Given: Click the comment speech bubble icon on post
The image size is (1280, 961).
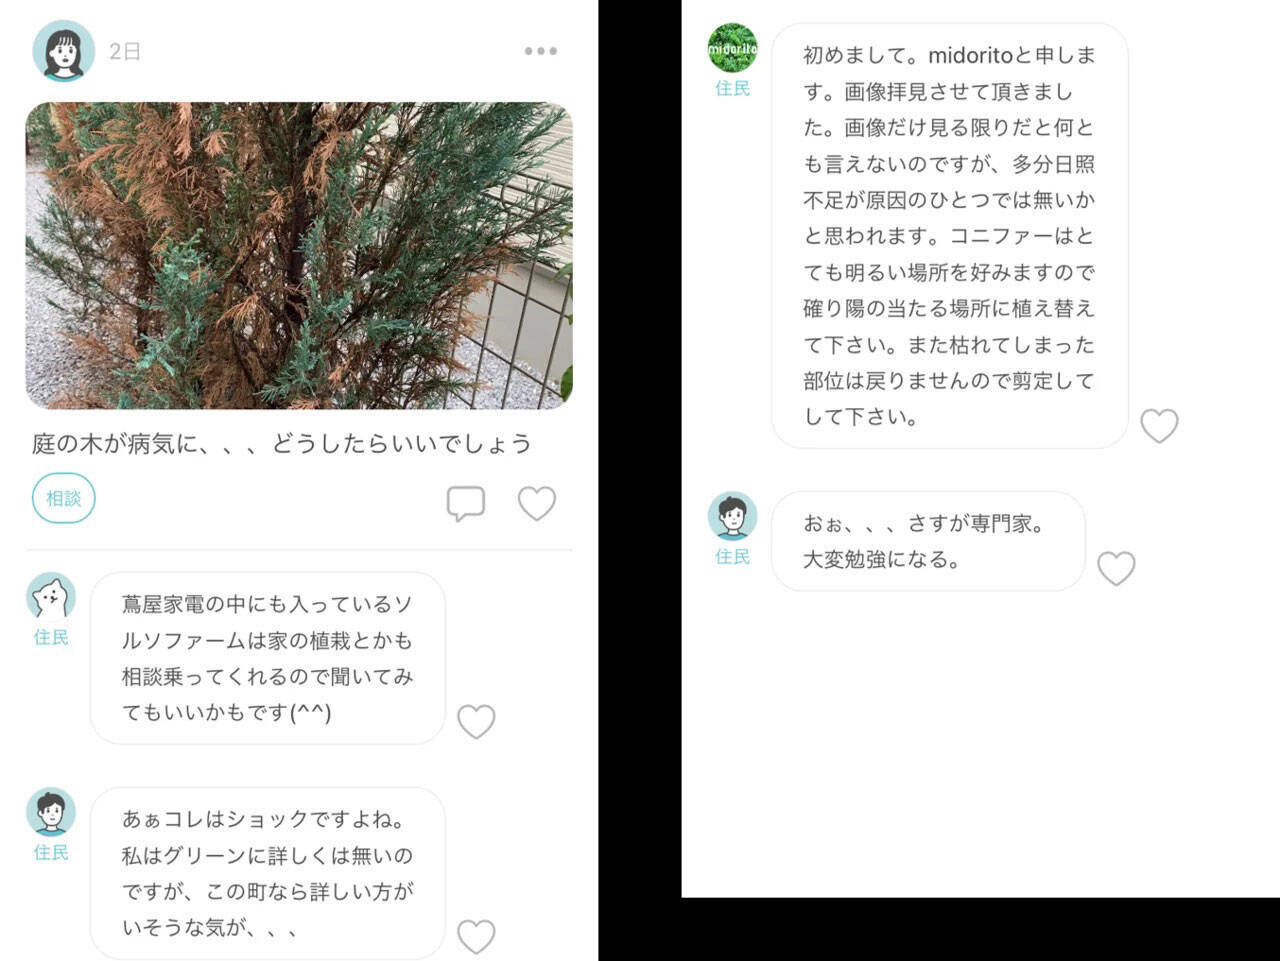Looking at the screenshot, I should [x=466, y=503].
